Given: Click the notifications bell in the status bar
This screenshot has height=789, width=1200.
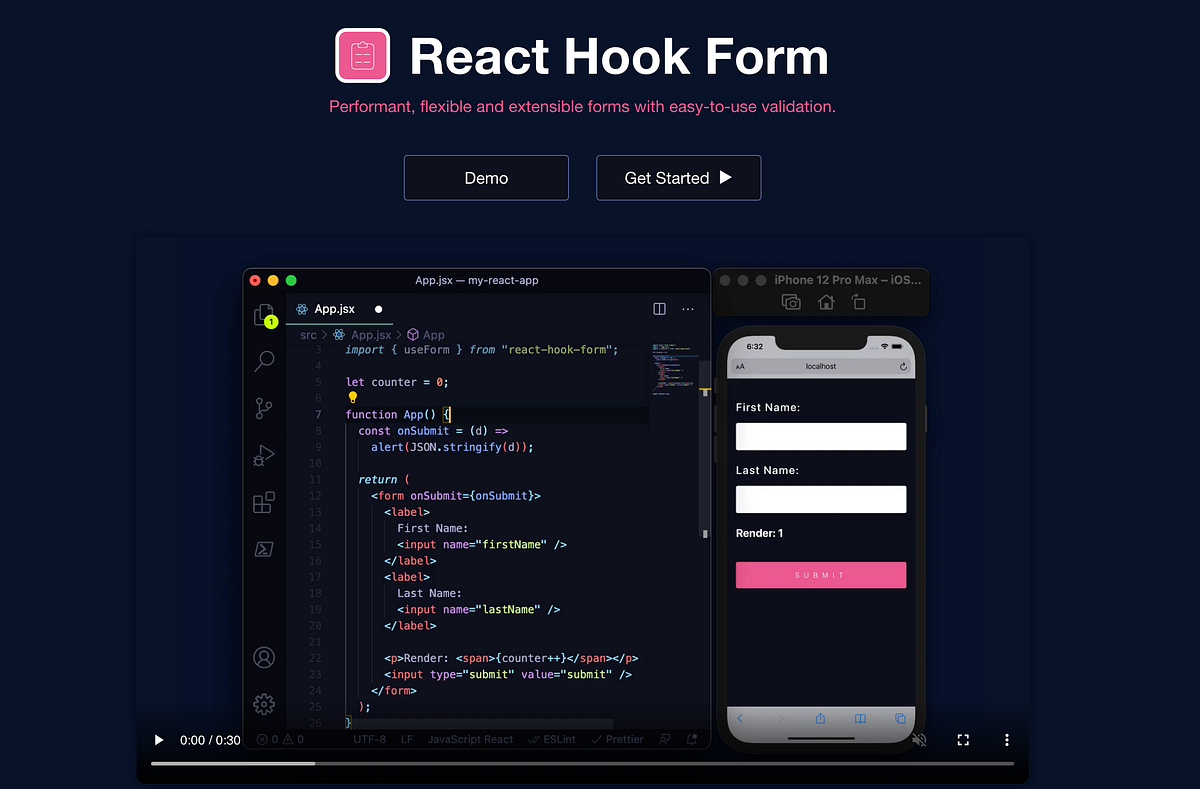Looking at the screenshot, I should coord(692,740).
